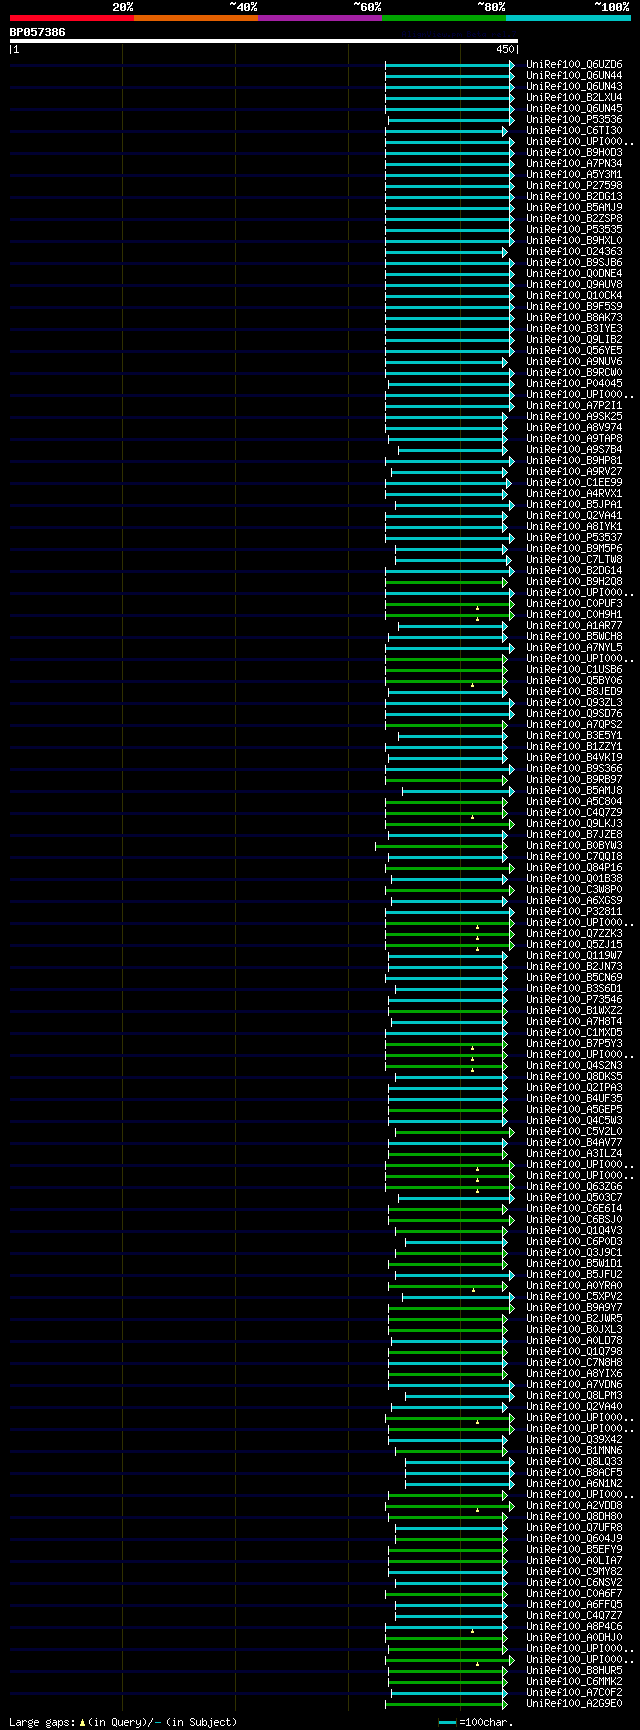Click the red 20% identity color bar
Screen dimensions: 640x1730
[71, 18]
